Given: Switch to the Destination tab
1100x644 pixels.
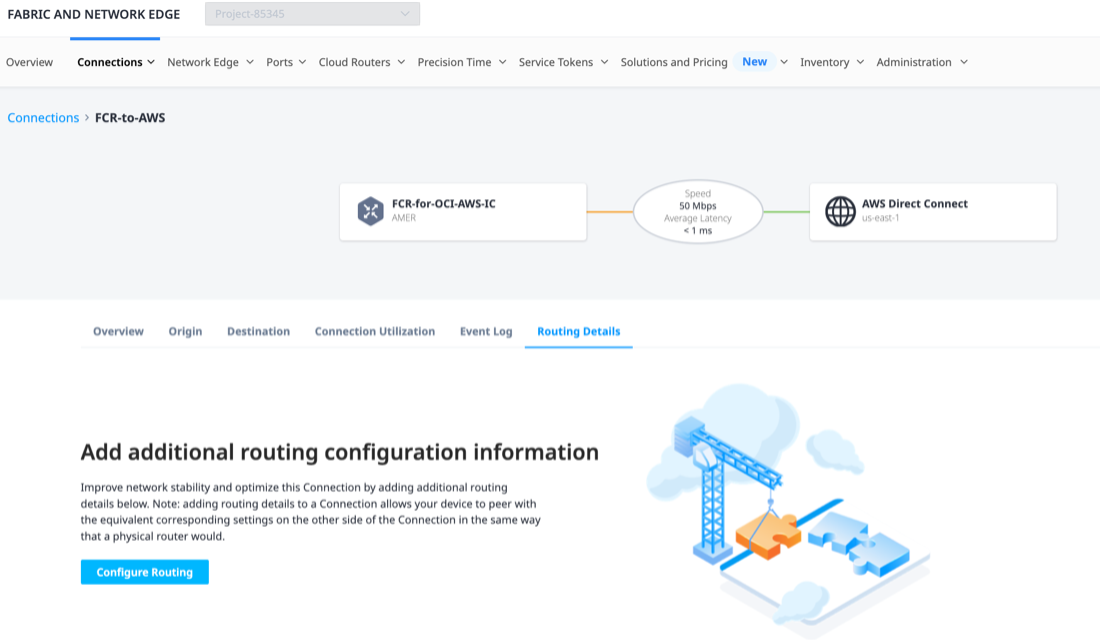Looking at the screenshot, I should (258, 331).
